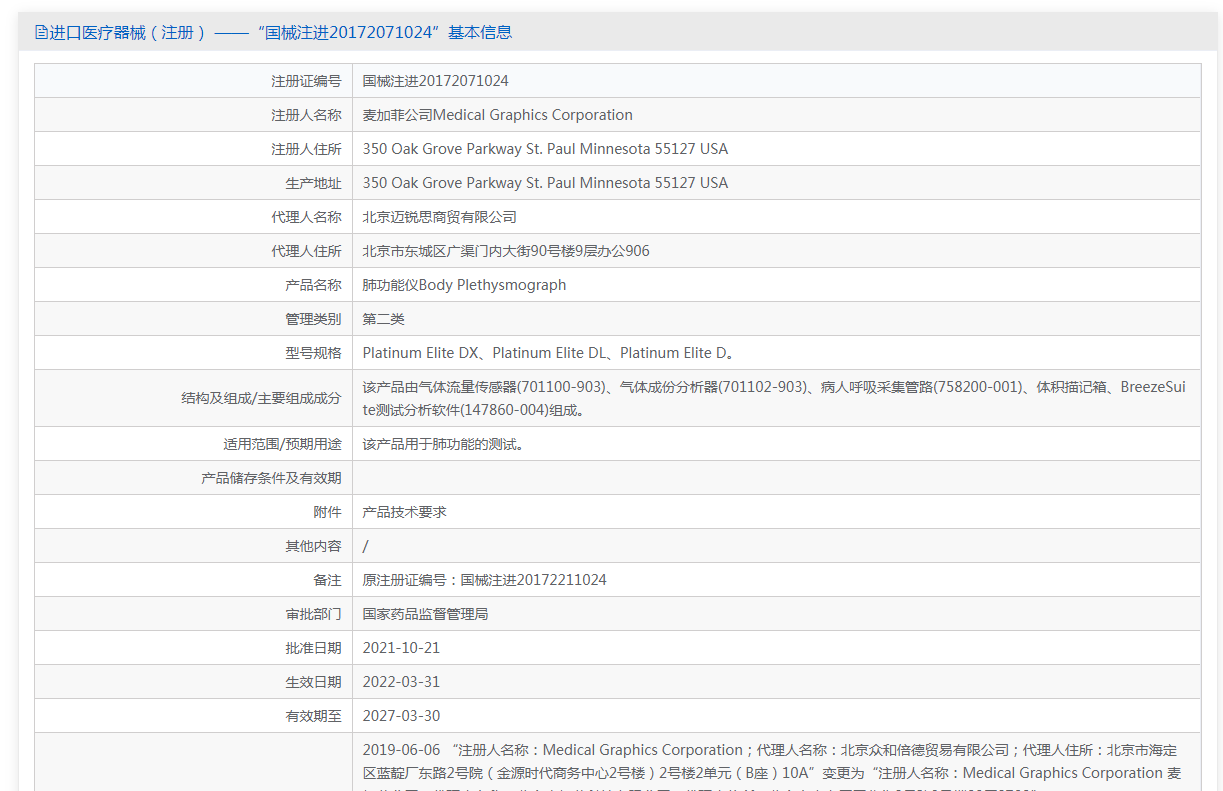Click the address value in 生产地址 row

pyautogui.click(x=545, y=183)
